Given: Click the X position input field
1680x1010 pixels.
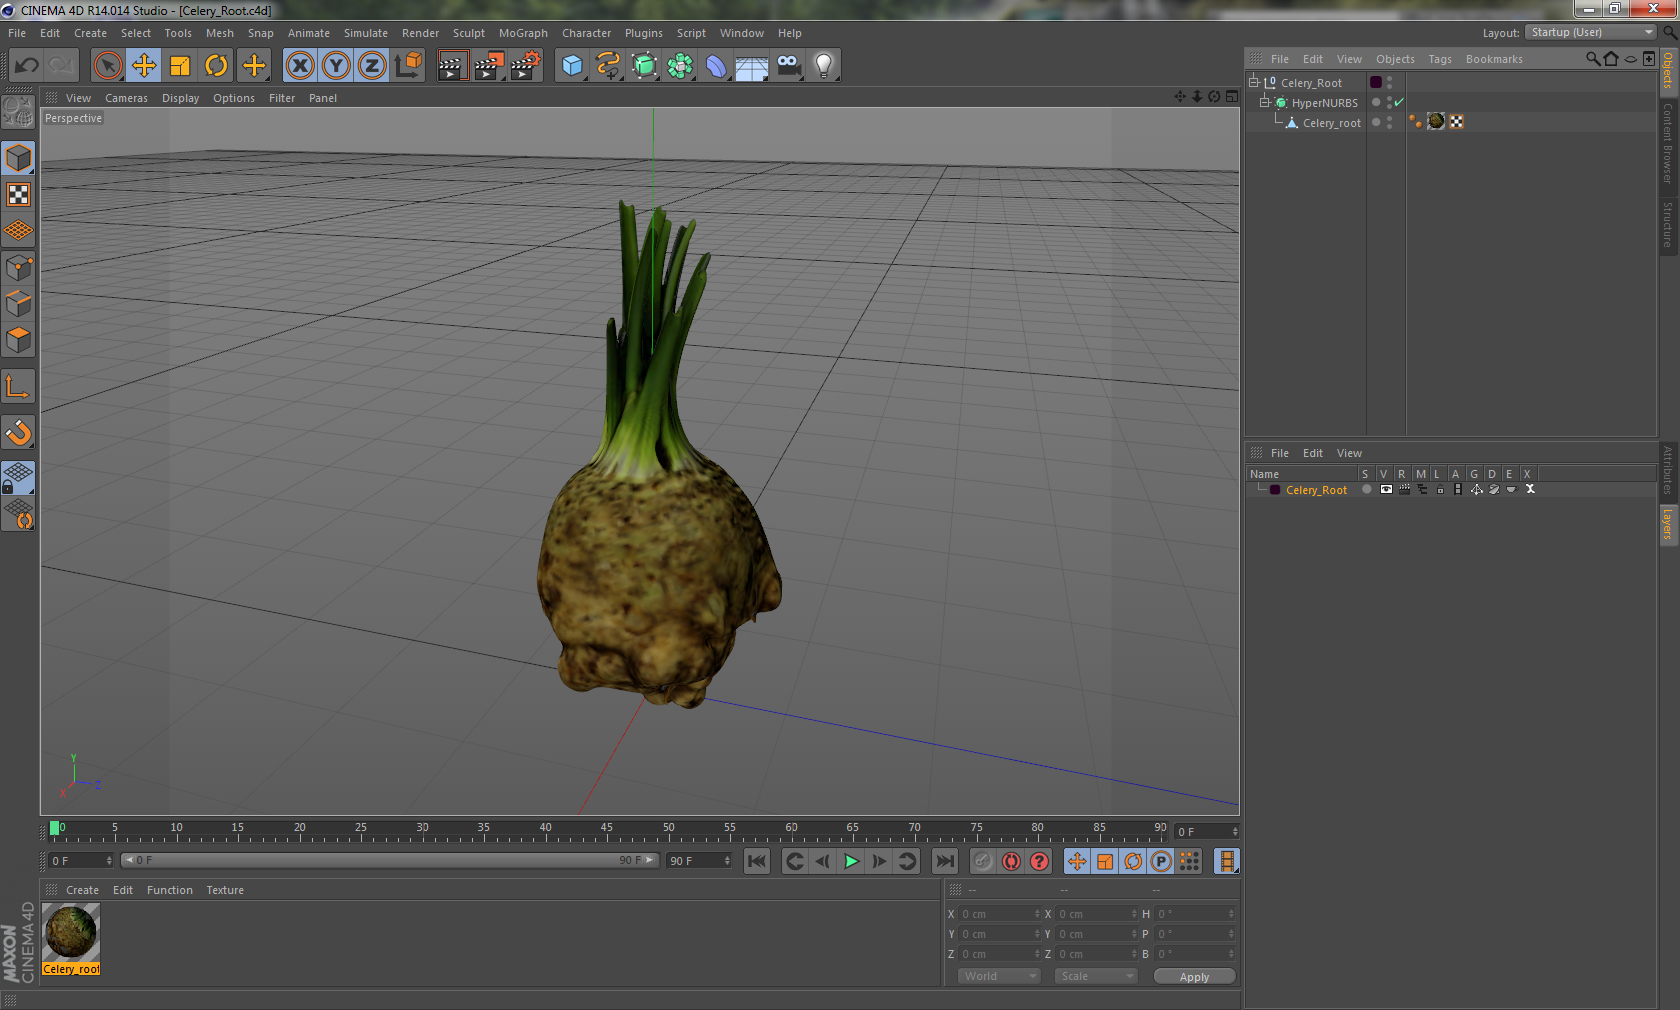Looking at the screenshot, I should [1000, 914].
